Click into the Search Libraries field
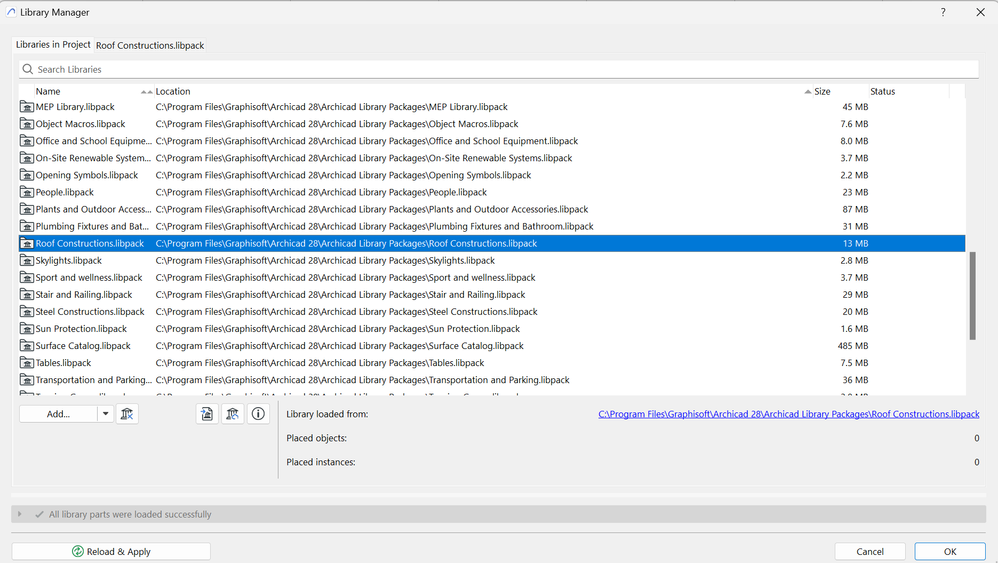Viewport: 998px width, 563px height. pyautogui.click(x=499, y=69)
